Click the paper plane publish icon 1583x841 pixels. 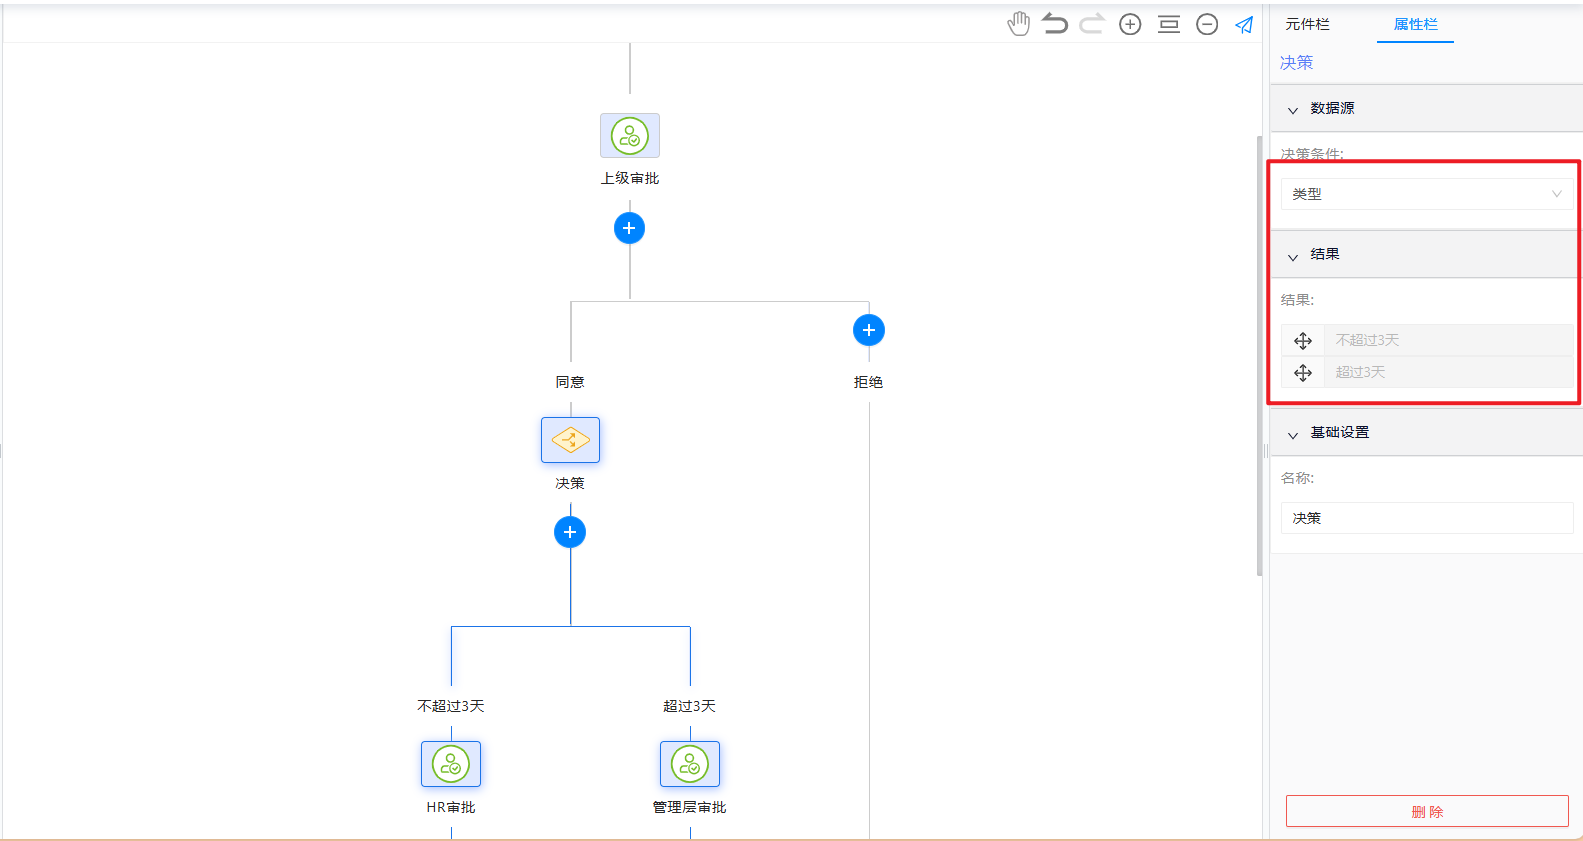pyautogui.click(x=1244, y=24)
